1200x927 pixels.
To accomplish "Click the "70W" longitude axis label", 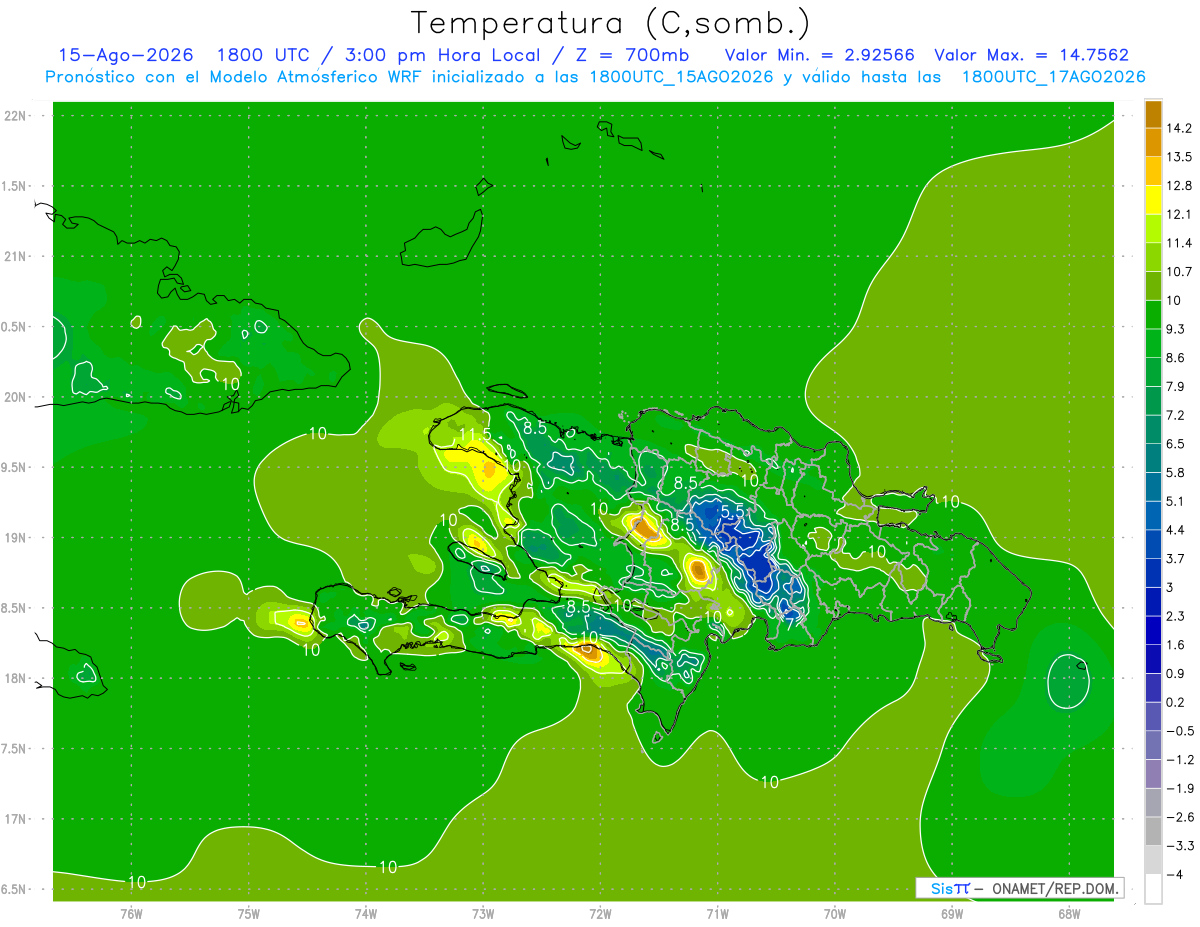I will click(x=834, y=913).
